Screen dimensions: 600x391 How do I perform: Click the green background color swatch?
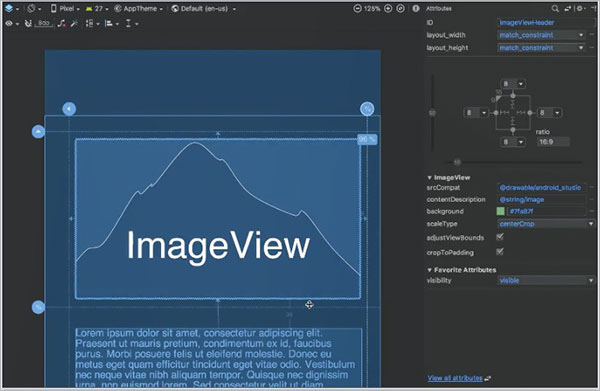coord(501,211)
